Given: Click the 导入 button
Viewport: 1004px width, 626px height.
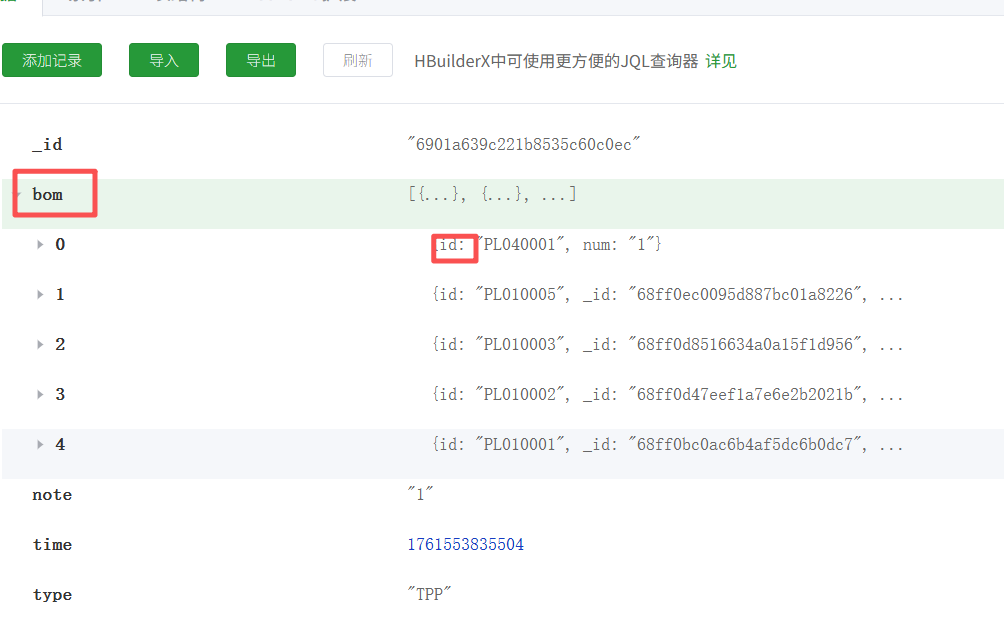Looking at the screenshot, I should coord(163,61).
